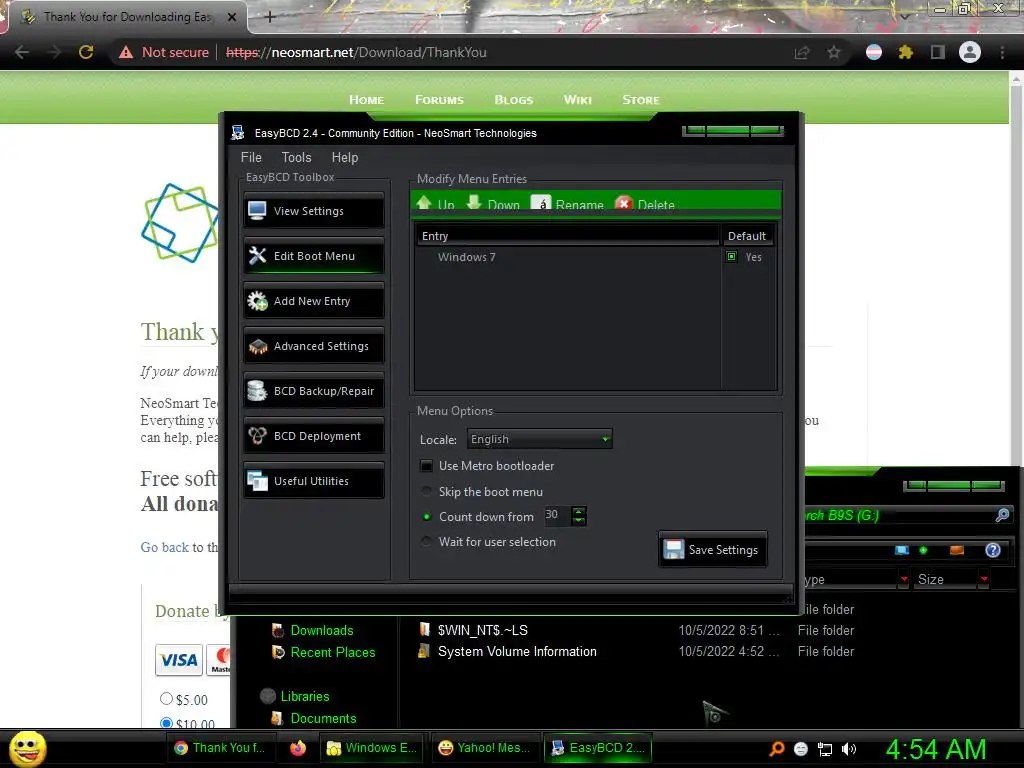
Task: Go to Home on NeoSmart site
Action: click(x=366, y=100)
